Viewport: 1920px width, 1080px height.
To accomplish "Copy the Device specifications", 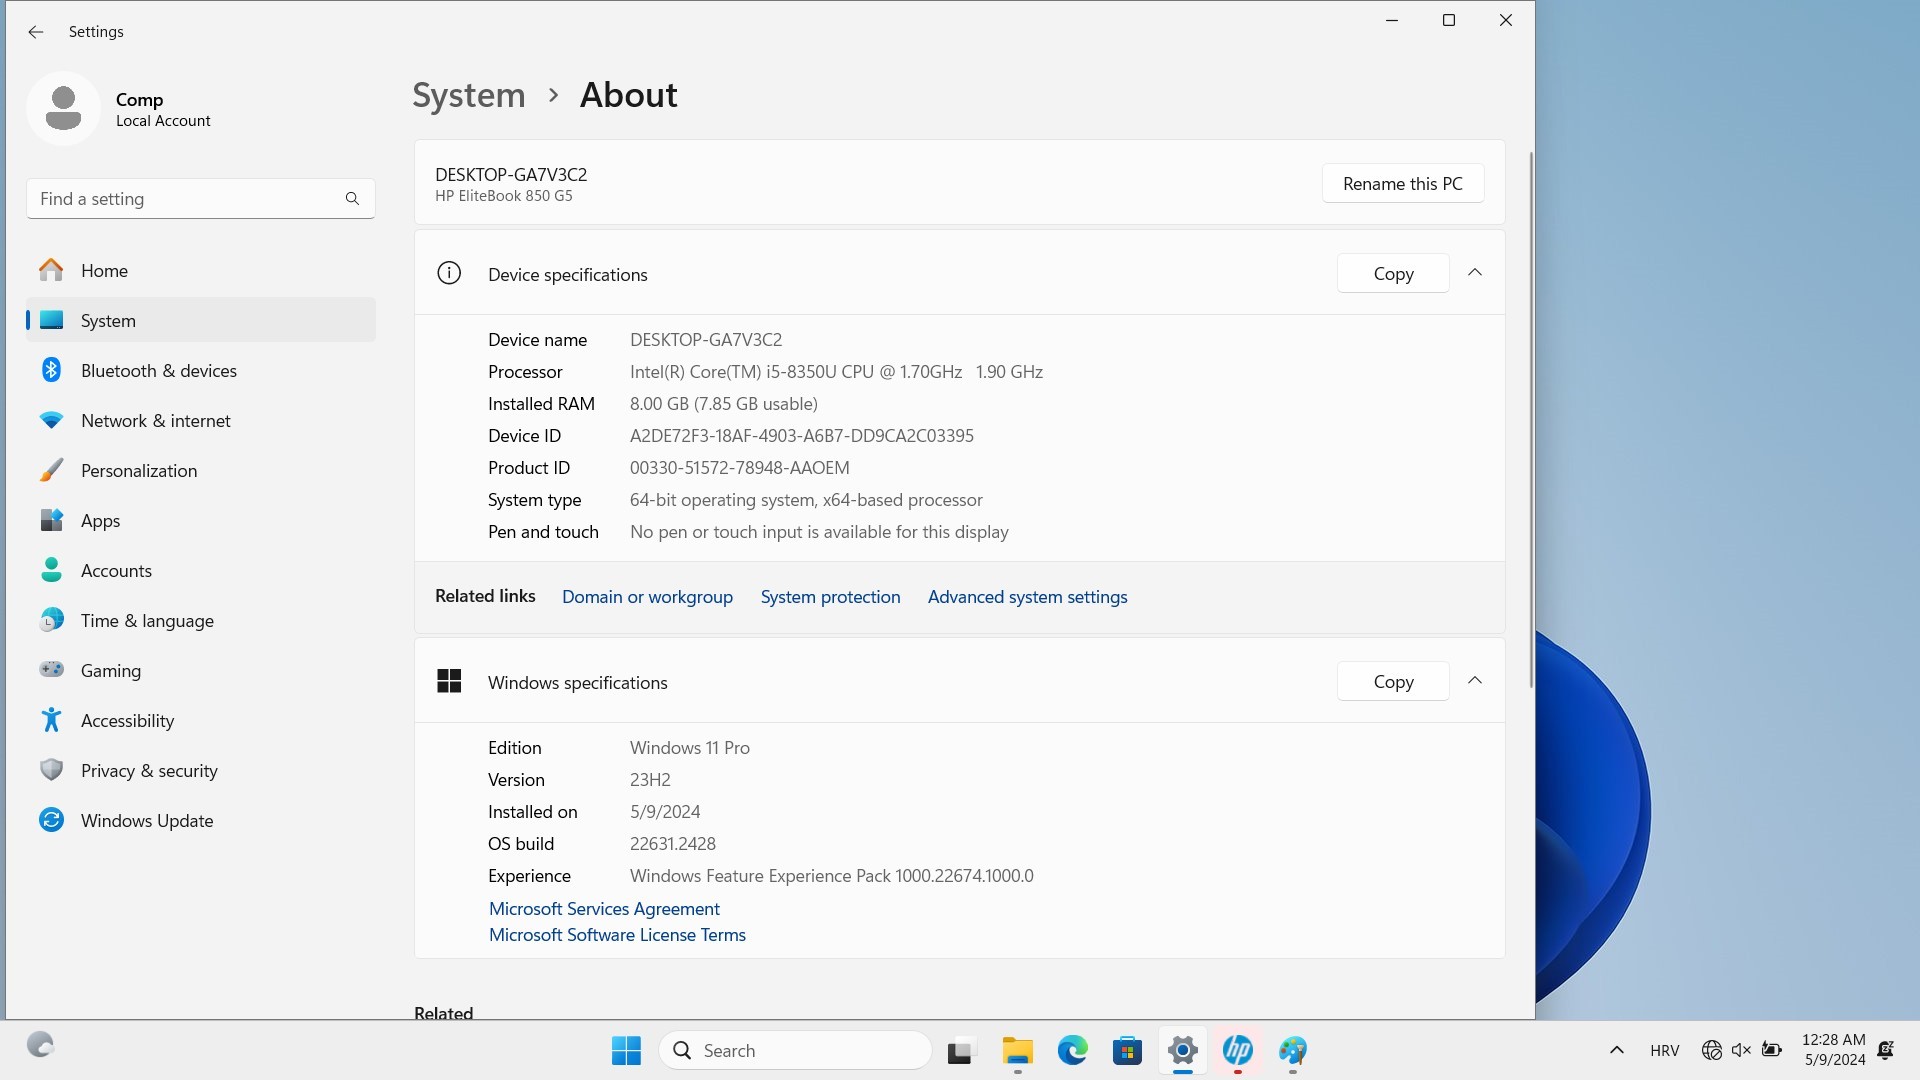I will click(1393, 273).
